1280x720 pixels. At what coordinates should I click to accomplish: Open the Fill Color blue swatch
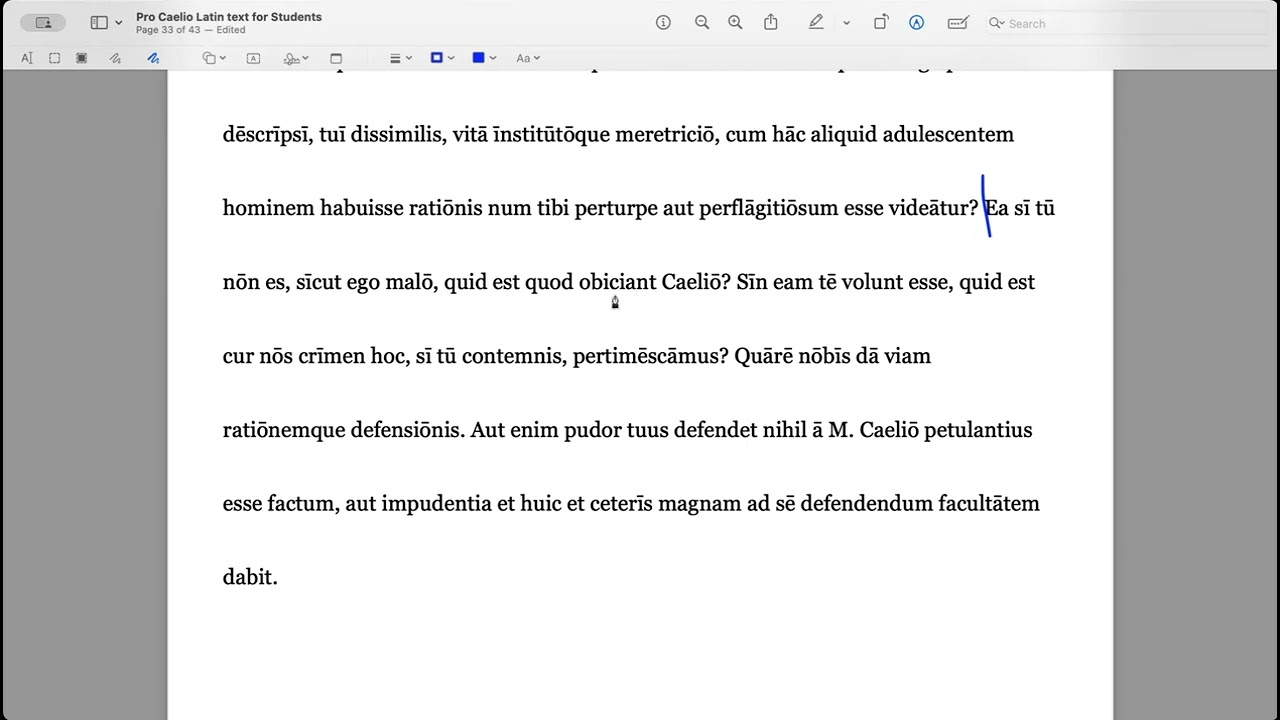click(485, 58)
